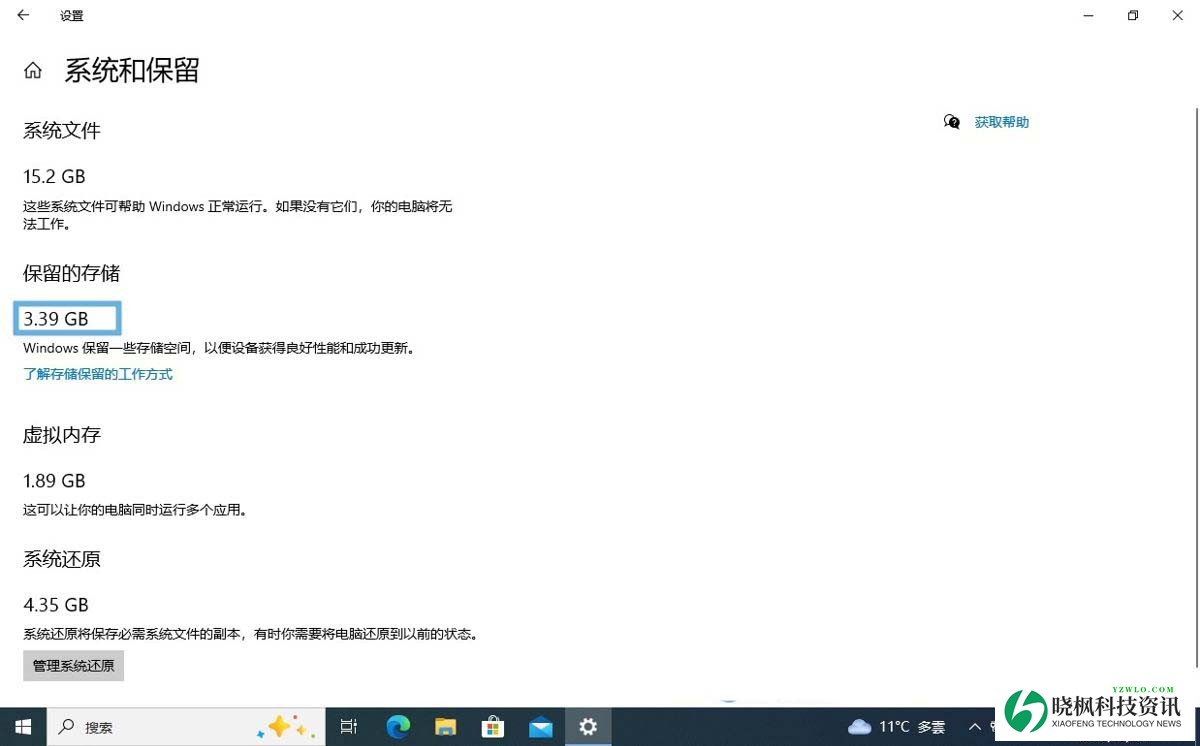
Task: Open the 获取帮助 help link
Action: [x=1001, y=122]
